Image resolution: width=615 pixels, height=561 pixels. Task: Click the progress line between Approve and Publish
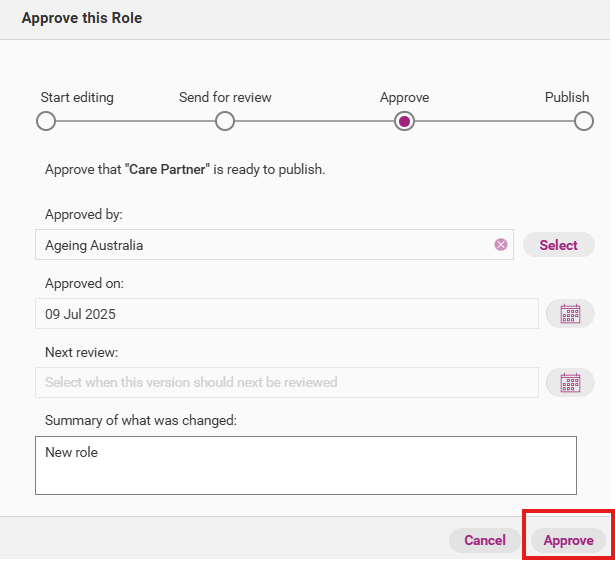[494, 121]
